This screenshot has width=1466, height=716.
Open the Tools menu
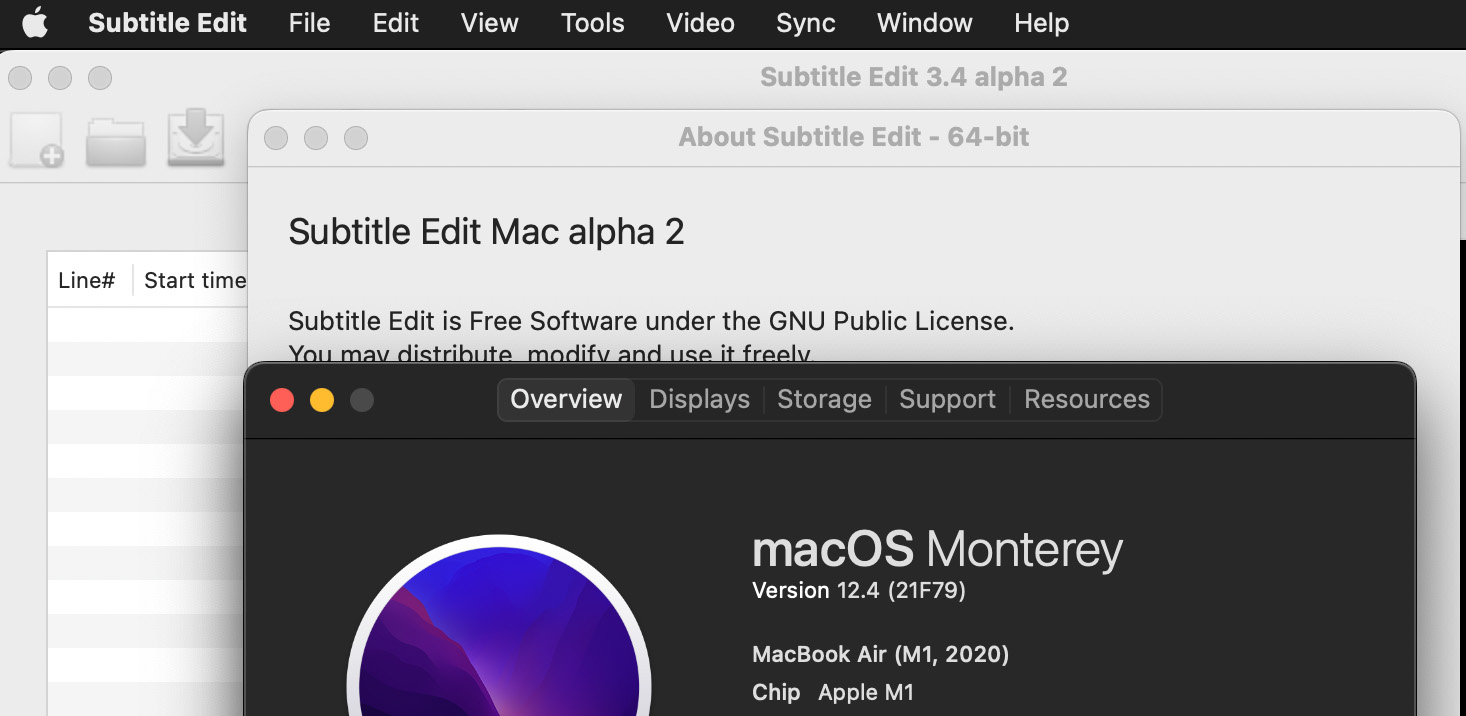(x=592, y=23)
